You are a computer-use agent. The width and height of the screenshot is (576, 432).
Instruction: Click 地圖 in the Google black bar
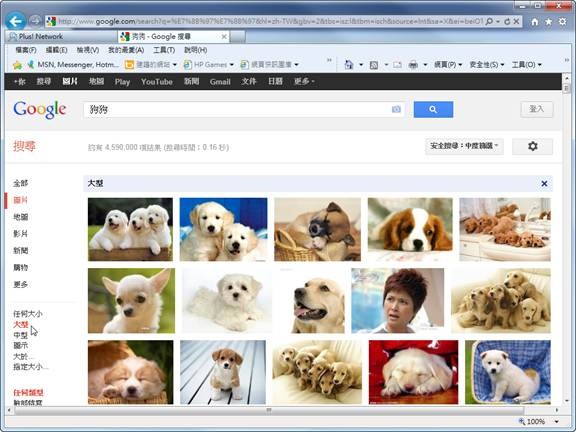96,82
